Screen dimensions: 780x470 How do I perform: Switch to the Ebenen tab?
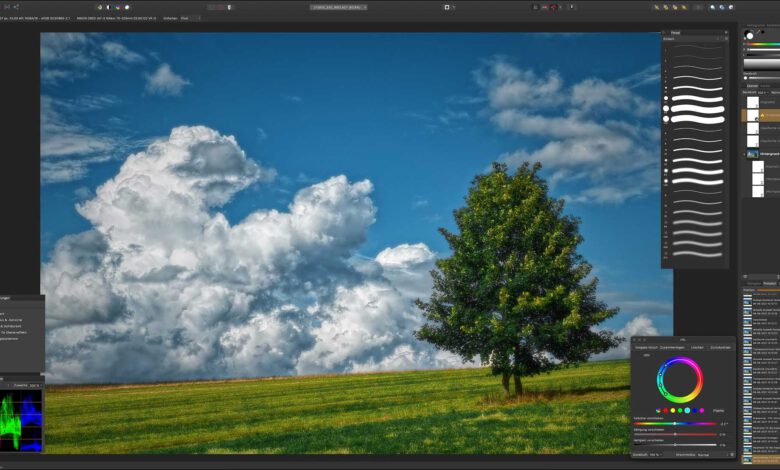tap(752, 86)
